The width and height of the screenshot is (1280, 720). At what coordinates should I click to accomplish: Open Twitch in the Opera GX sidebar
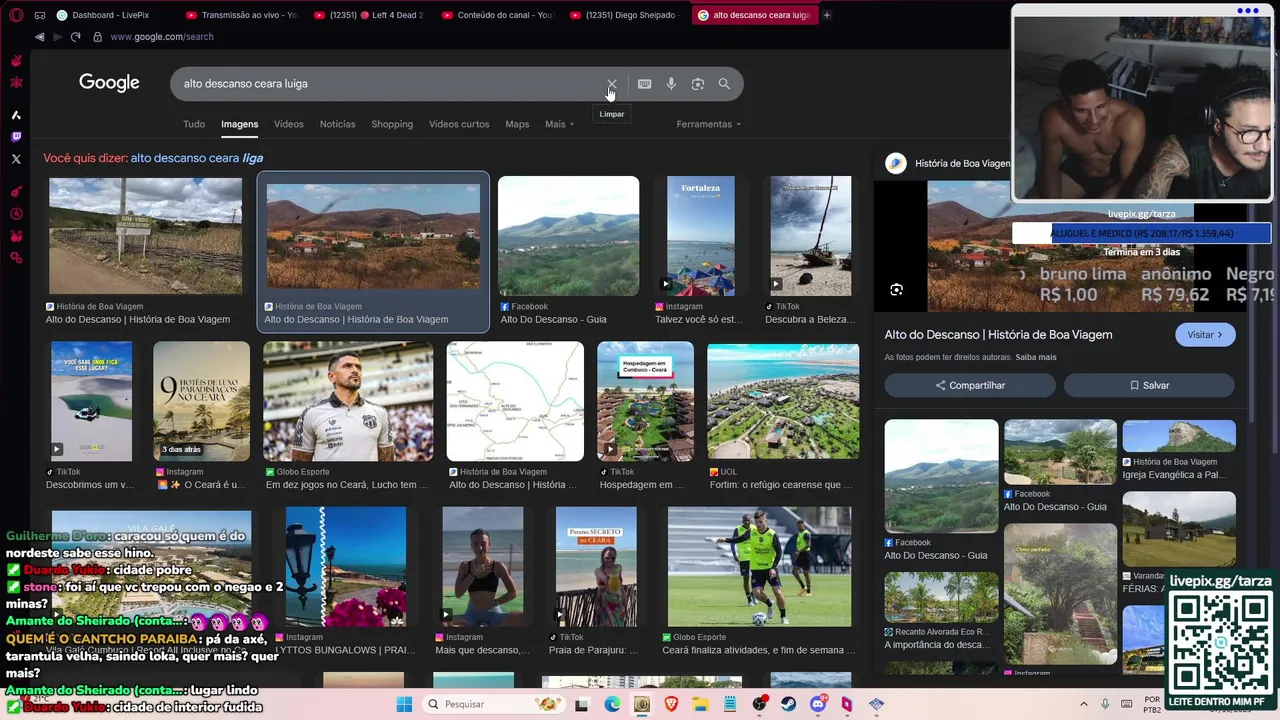click(x=16, y=137)
